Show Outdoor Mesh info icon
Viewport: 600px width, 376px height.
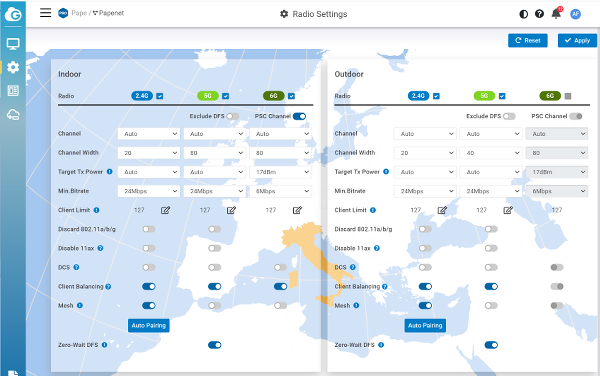pos(356,305)
